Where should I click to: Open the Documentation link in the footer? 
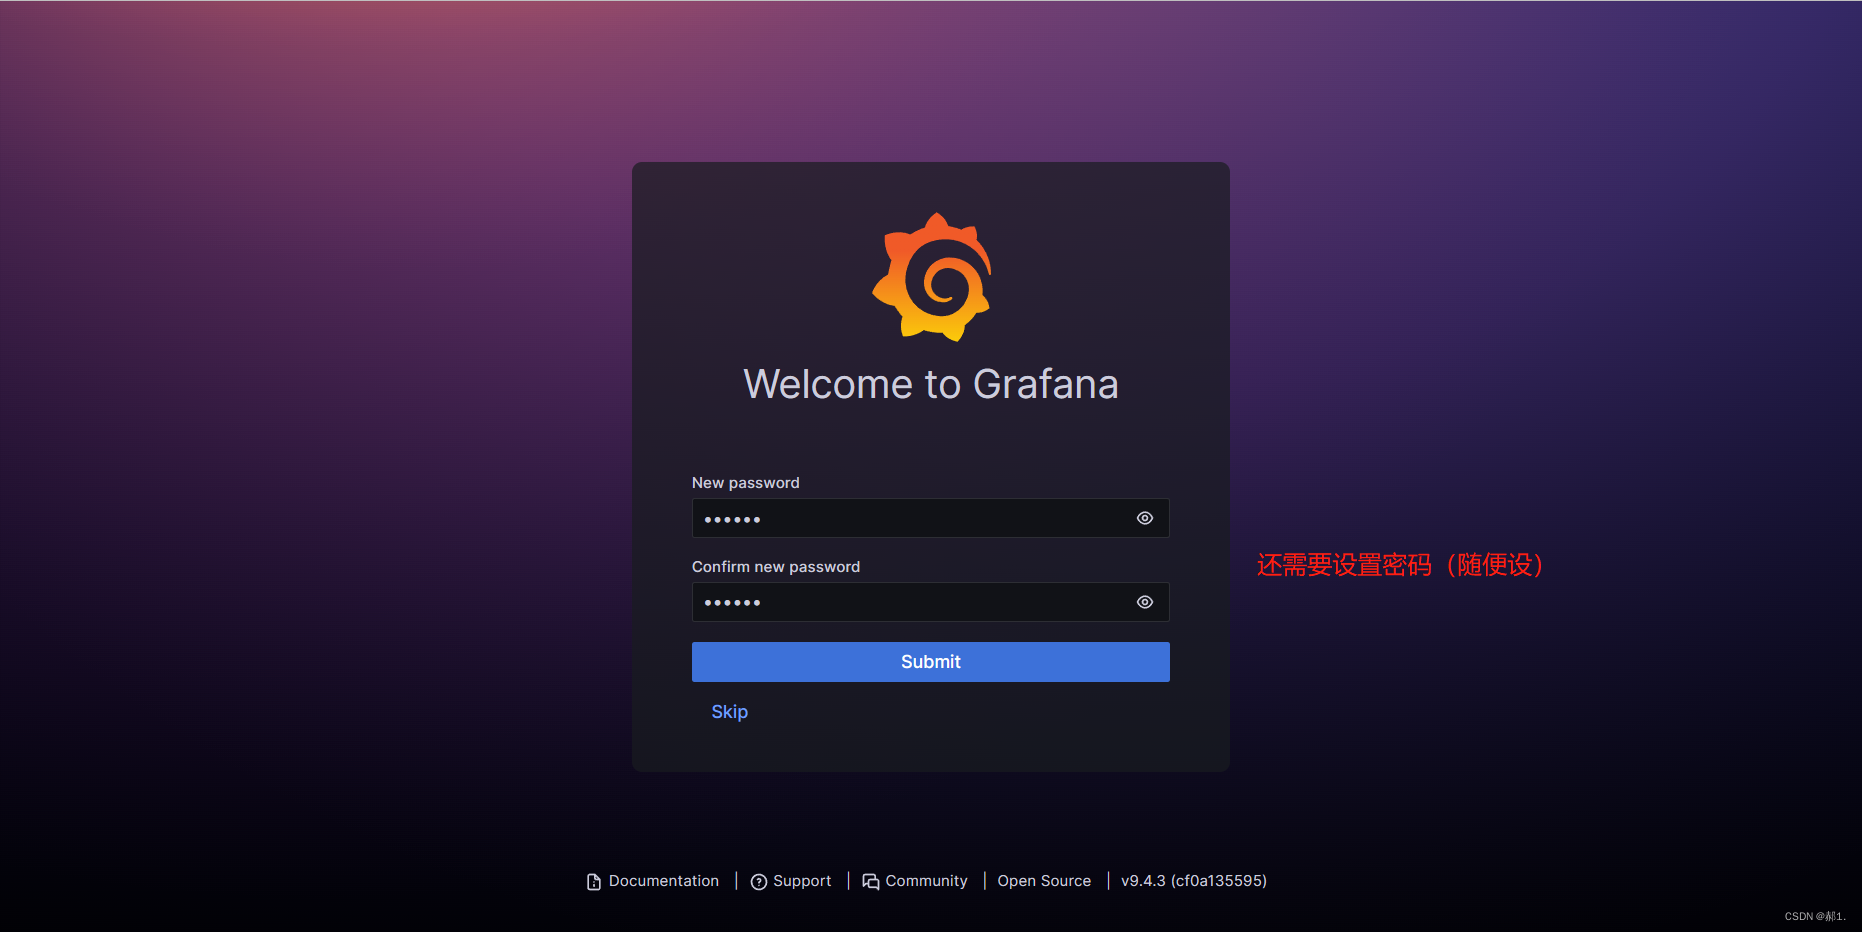pos(653,881)
